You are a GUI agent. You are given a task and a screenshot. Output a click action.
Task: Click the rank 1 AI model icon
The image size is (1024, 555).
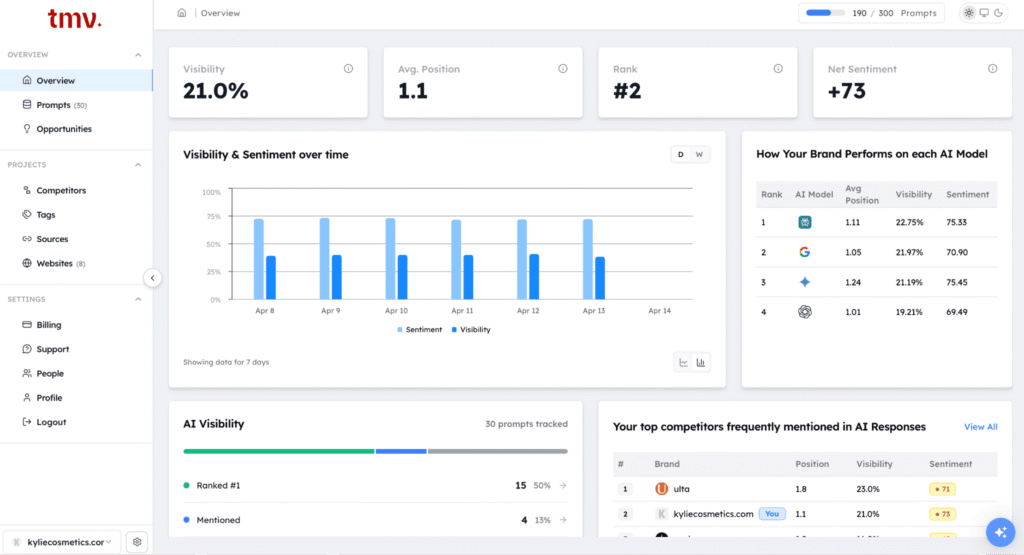pos(805,222)
